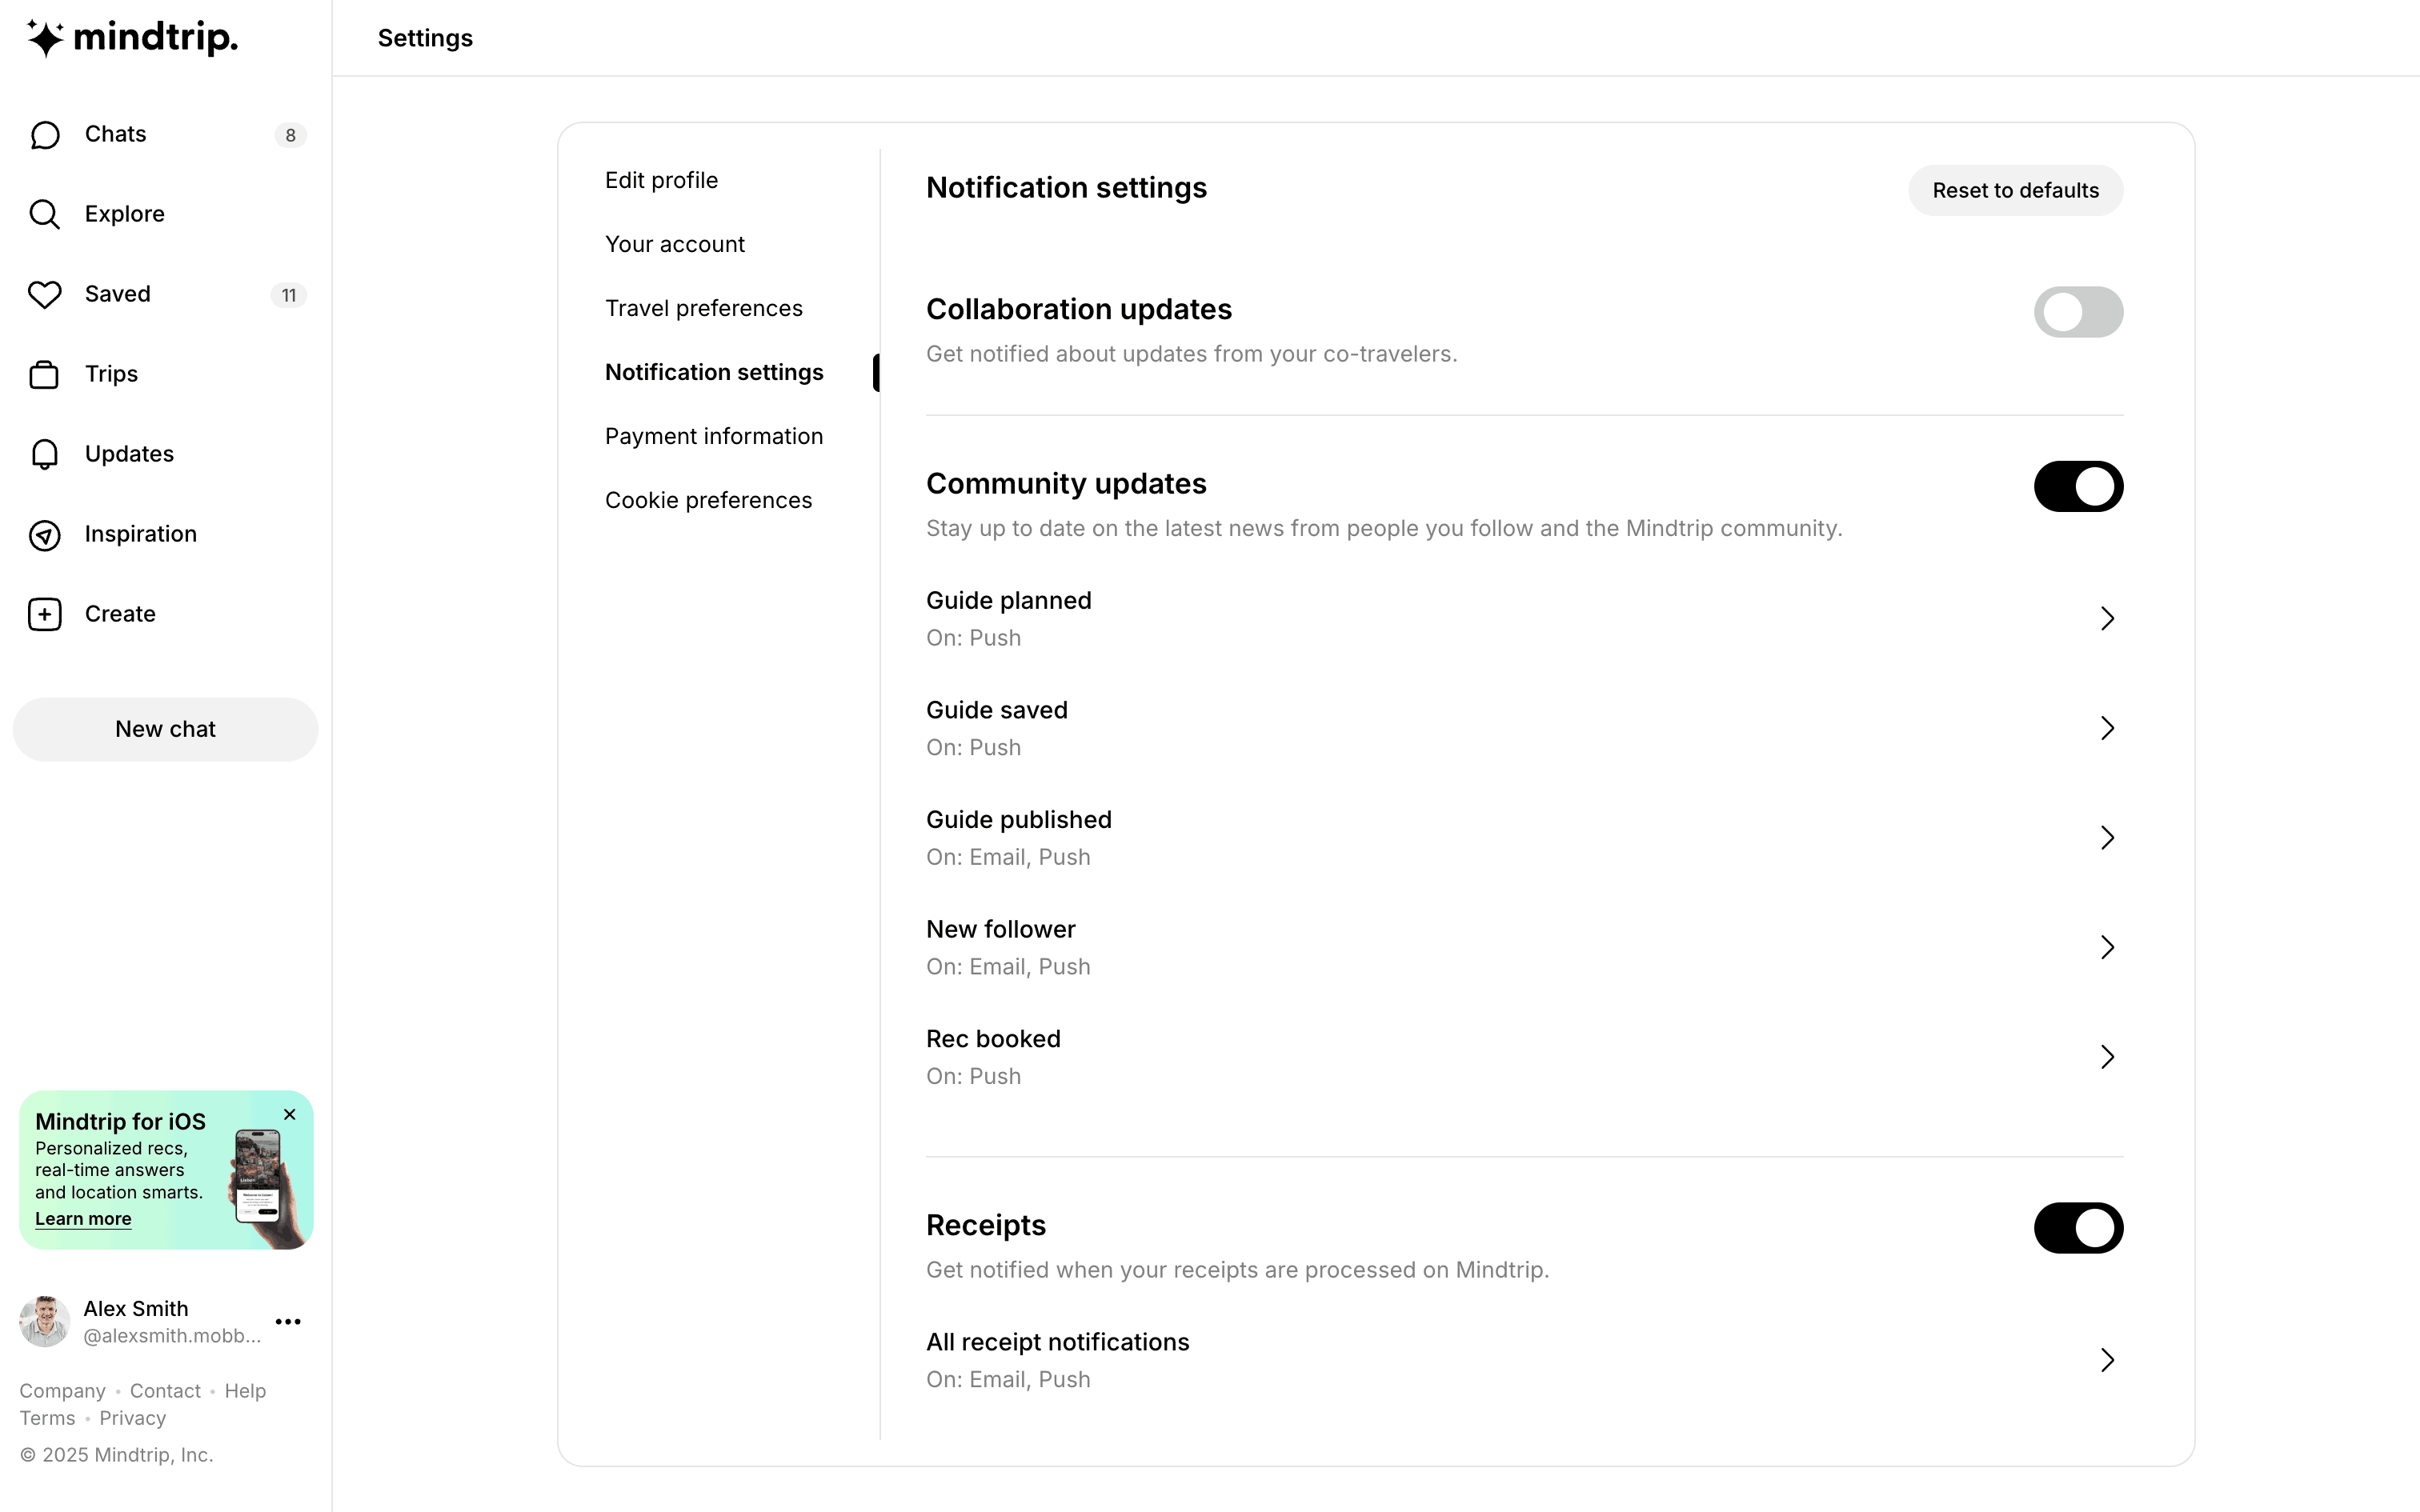Expand the Guide planned chevron

[x=2106, y=618]
